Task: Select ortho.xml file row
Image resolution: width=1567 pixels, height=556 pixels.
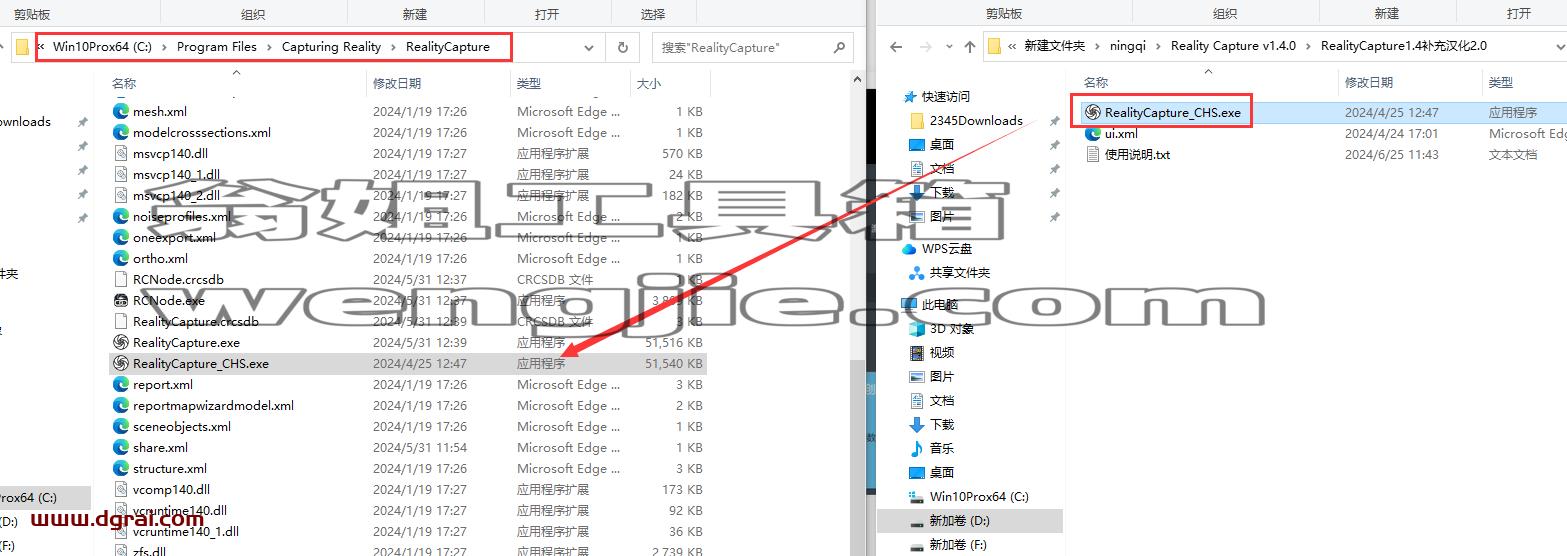Action: coord(407,258)
